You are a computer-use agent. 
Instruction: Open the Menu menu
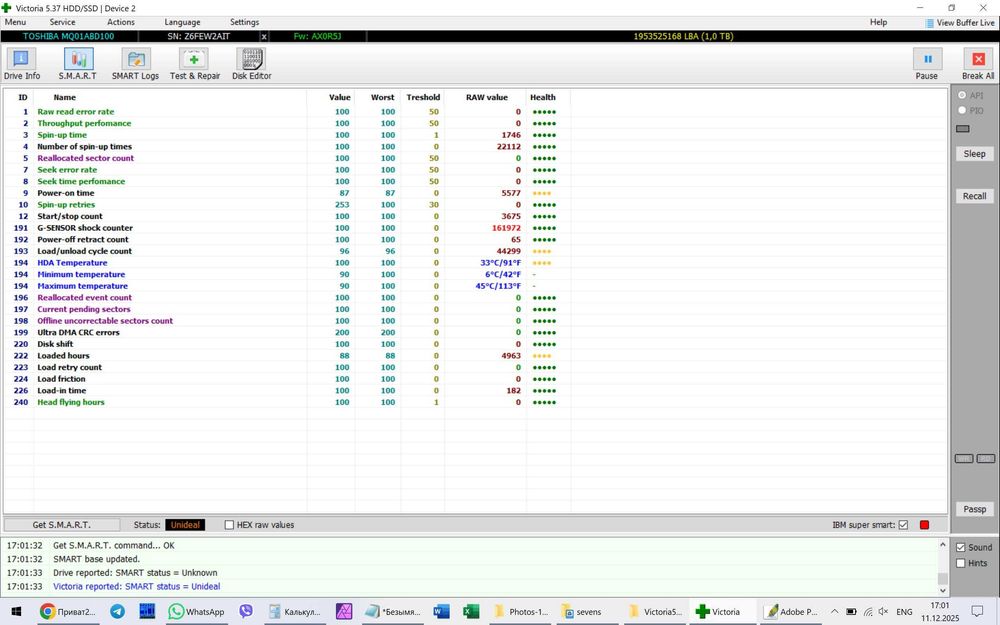point(15,22)
